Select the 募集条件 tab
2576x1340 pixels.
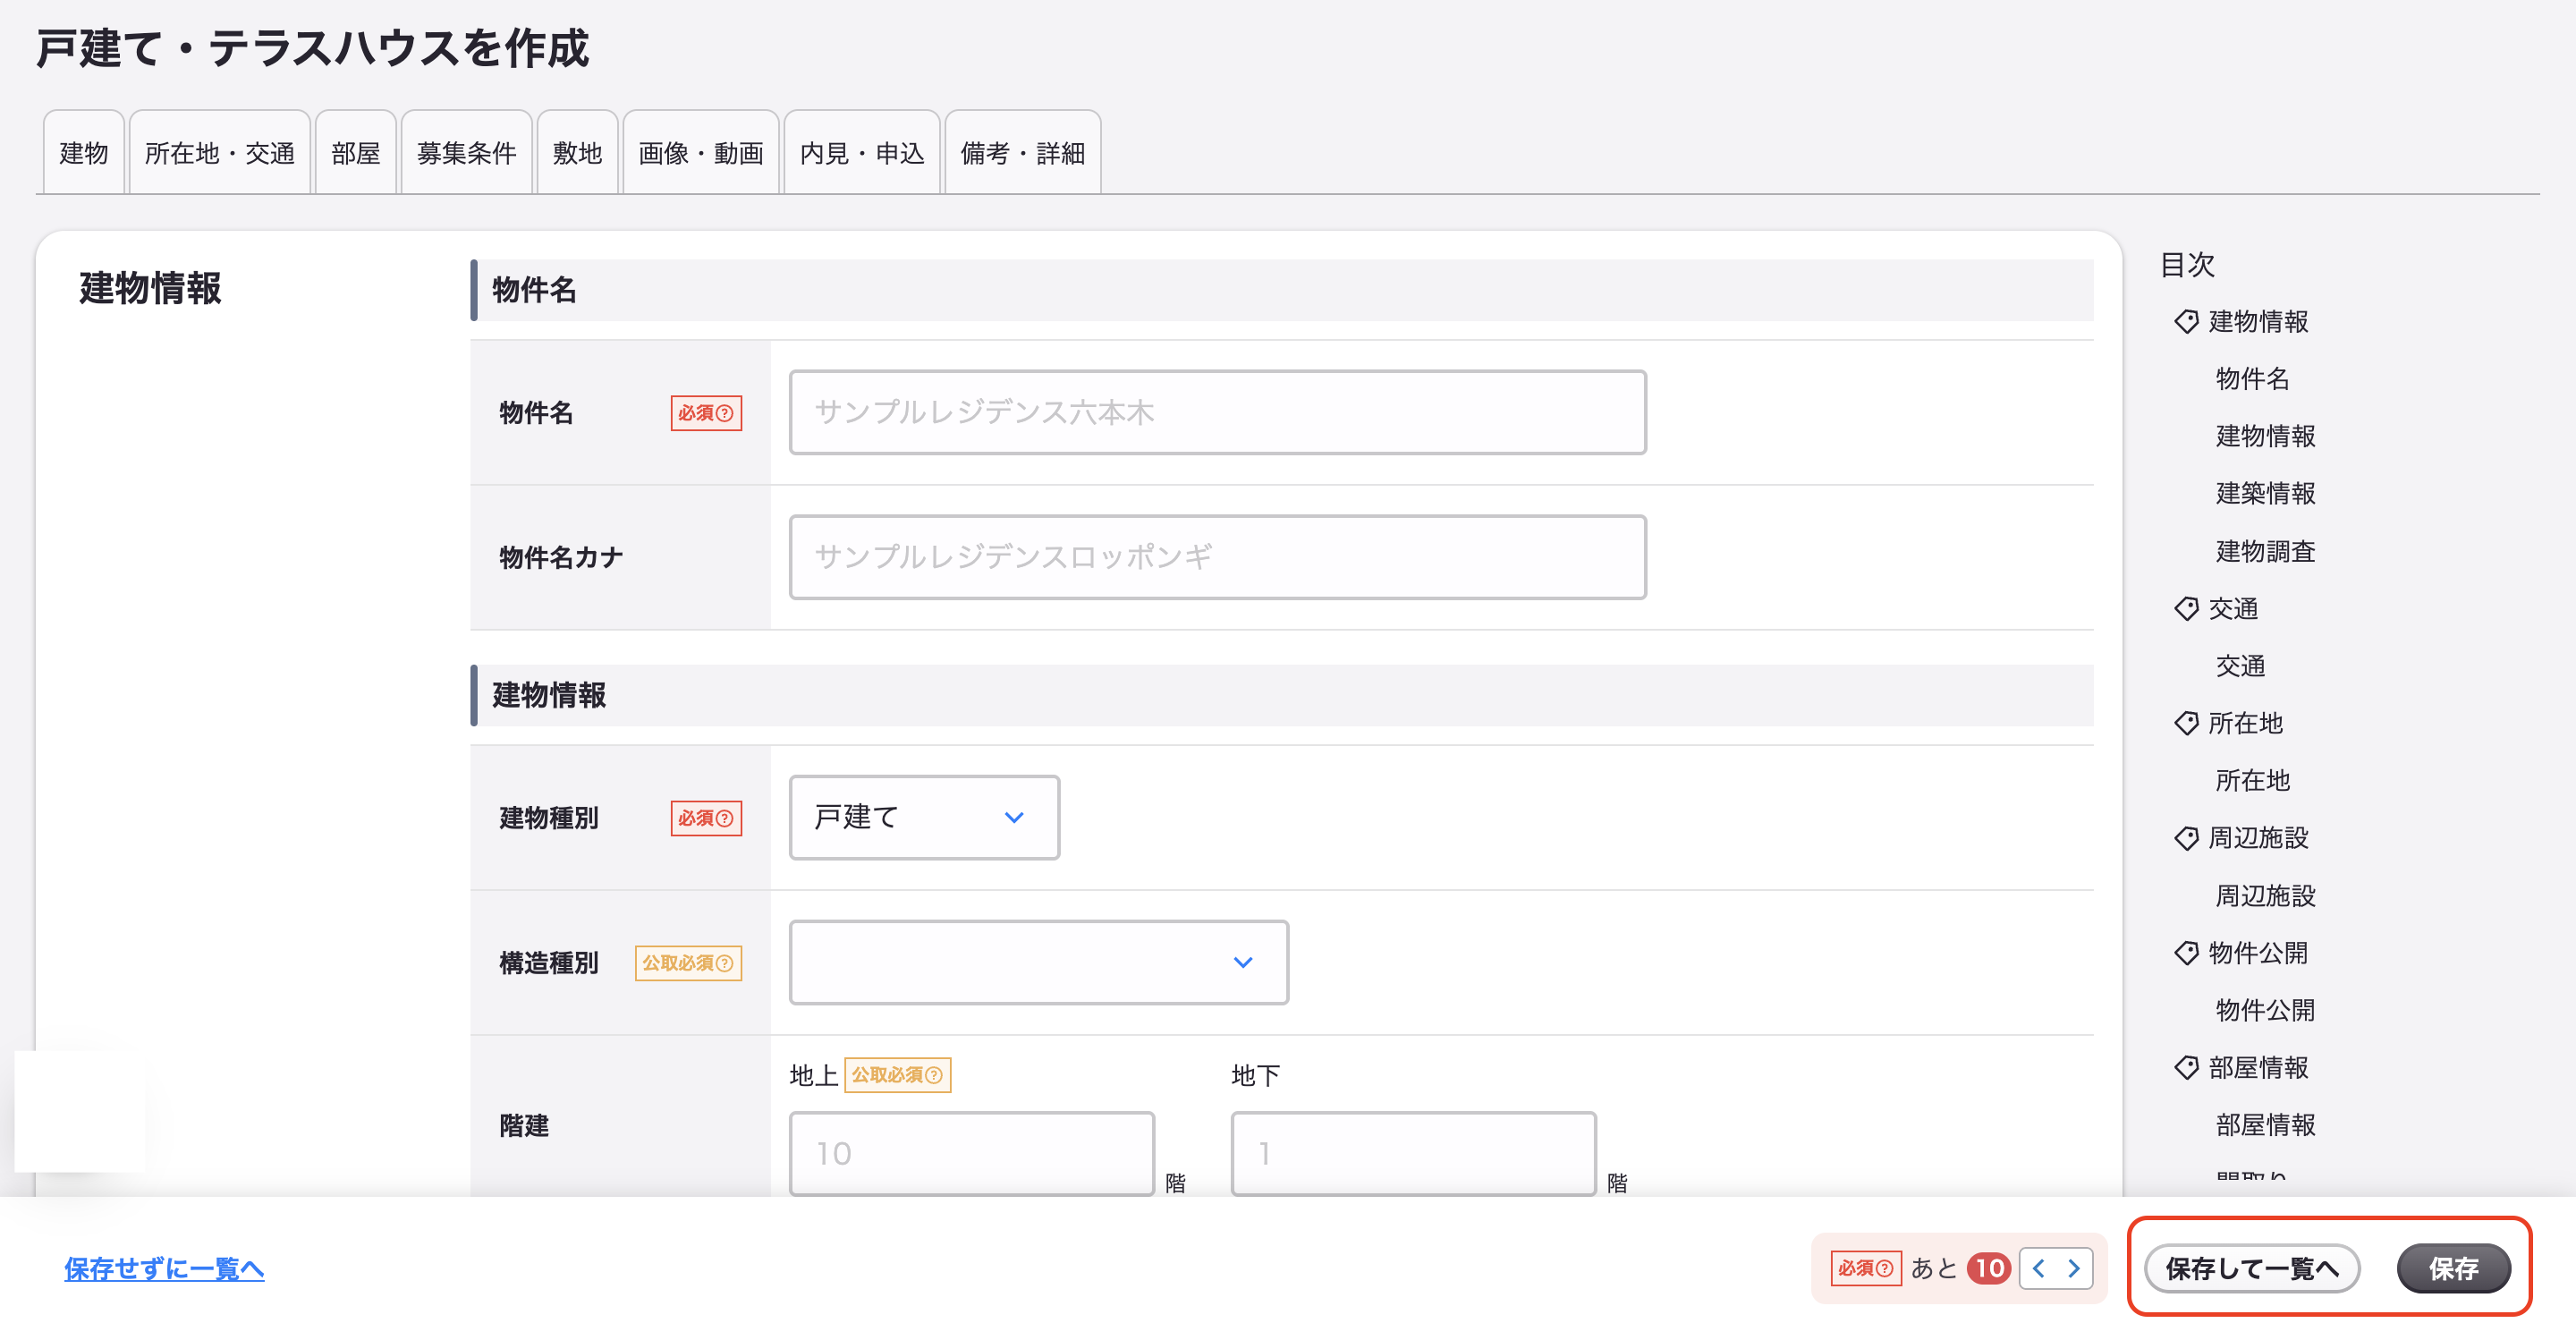[466, 153]
